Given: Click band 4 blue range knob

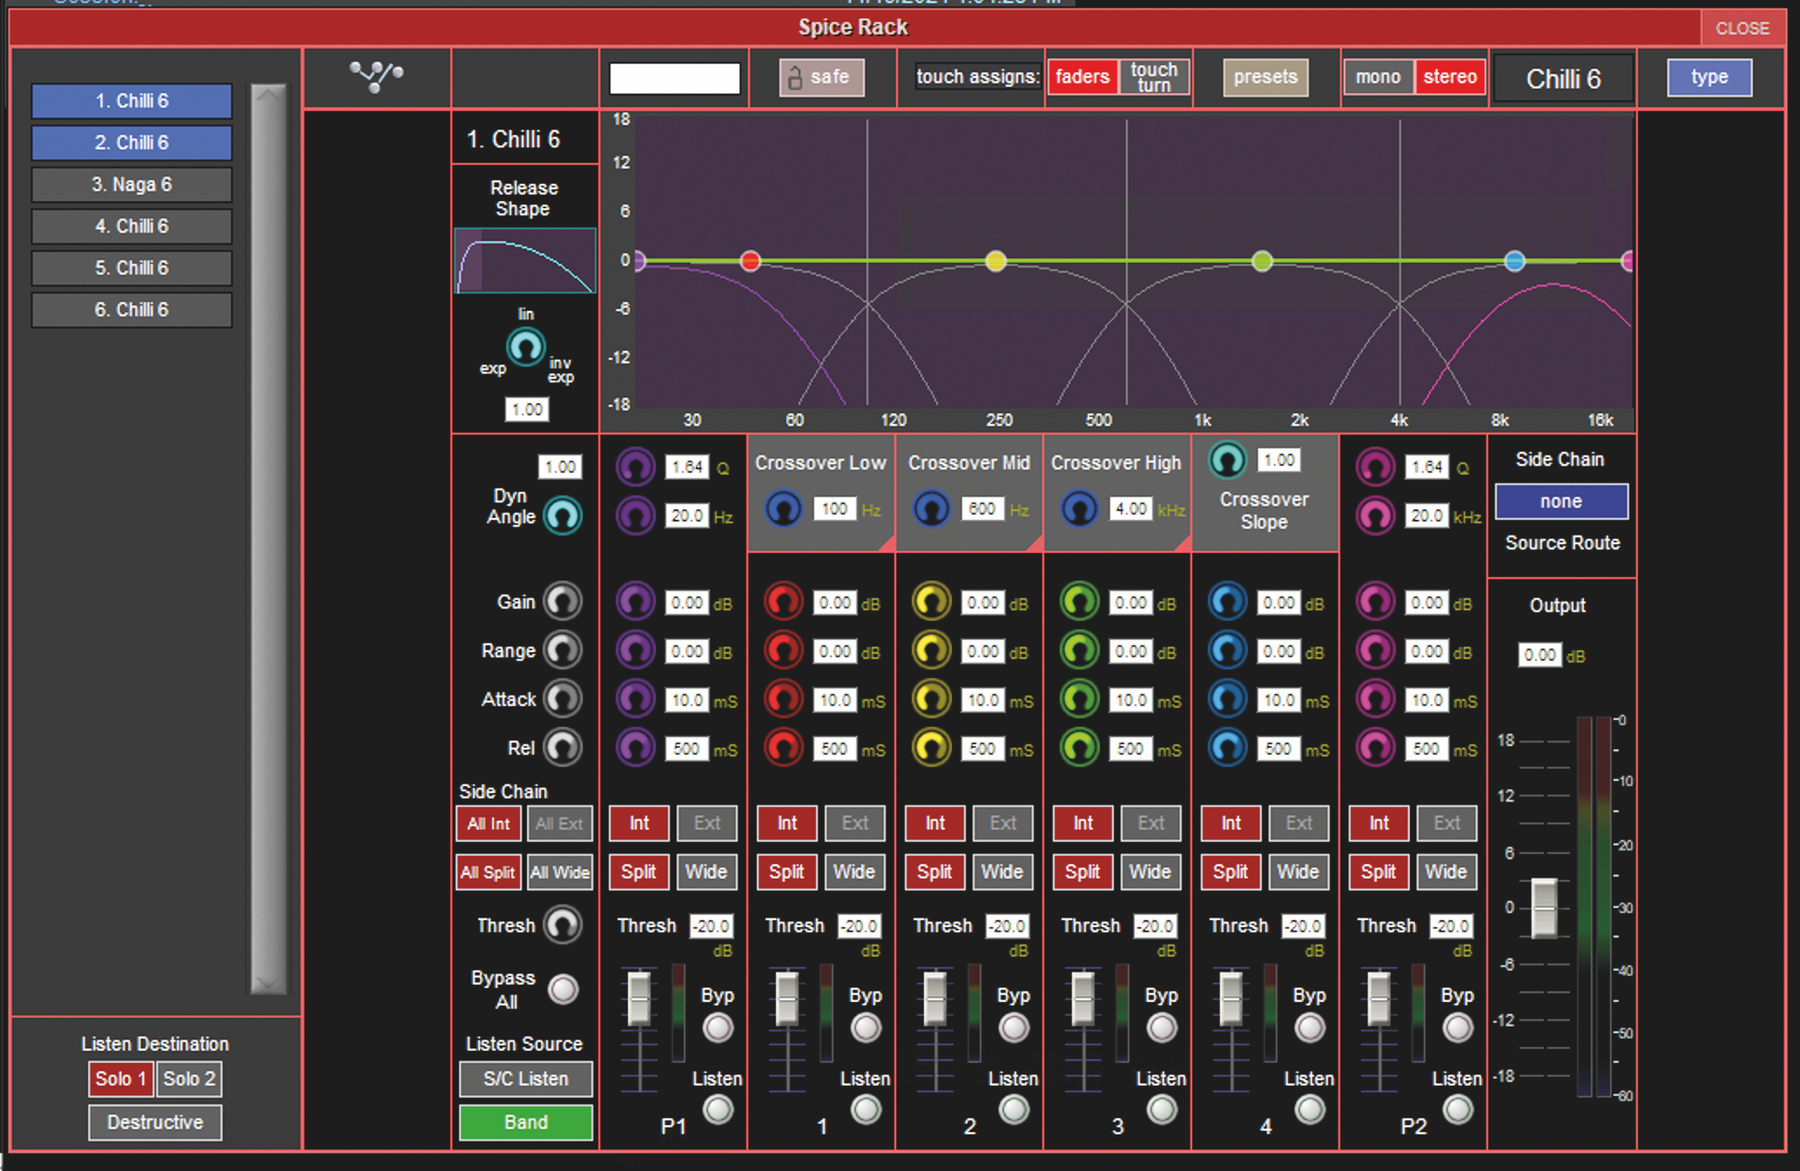Looking at the screenshot, I should [1228, 650].
